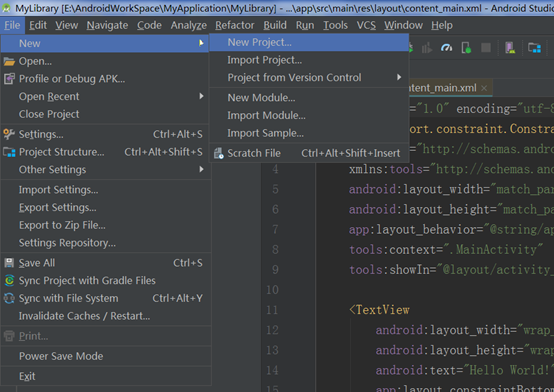The height and width of the screenshot is (392, 554).
Task: Open the Analyze menu
Action: [189, 25]
